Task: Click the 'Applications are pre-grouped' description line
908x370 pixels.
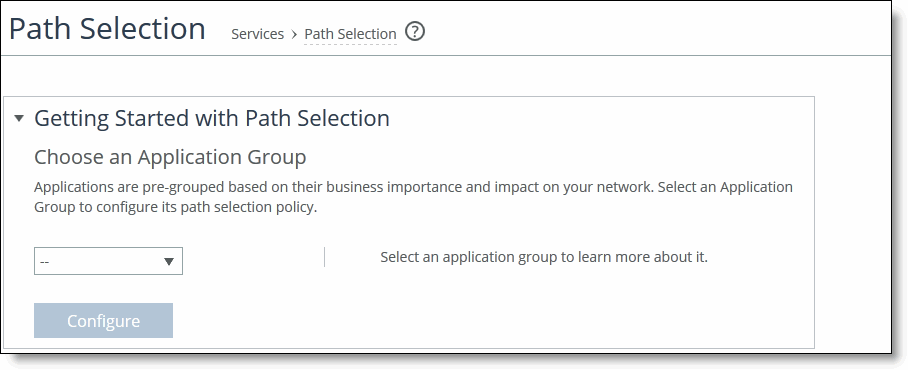Action: (413, 187)
